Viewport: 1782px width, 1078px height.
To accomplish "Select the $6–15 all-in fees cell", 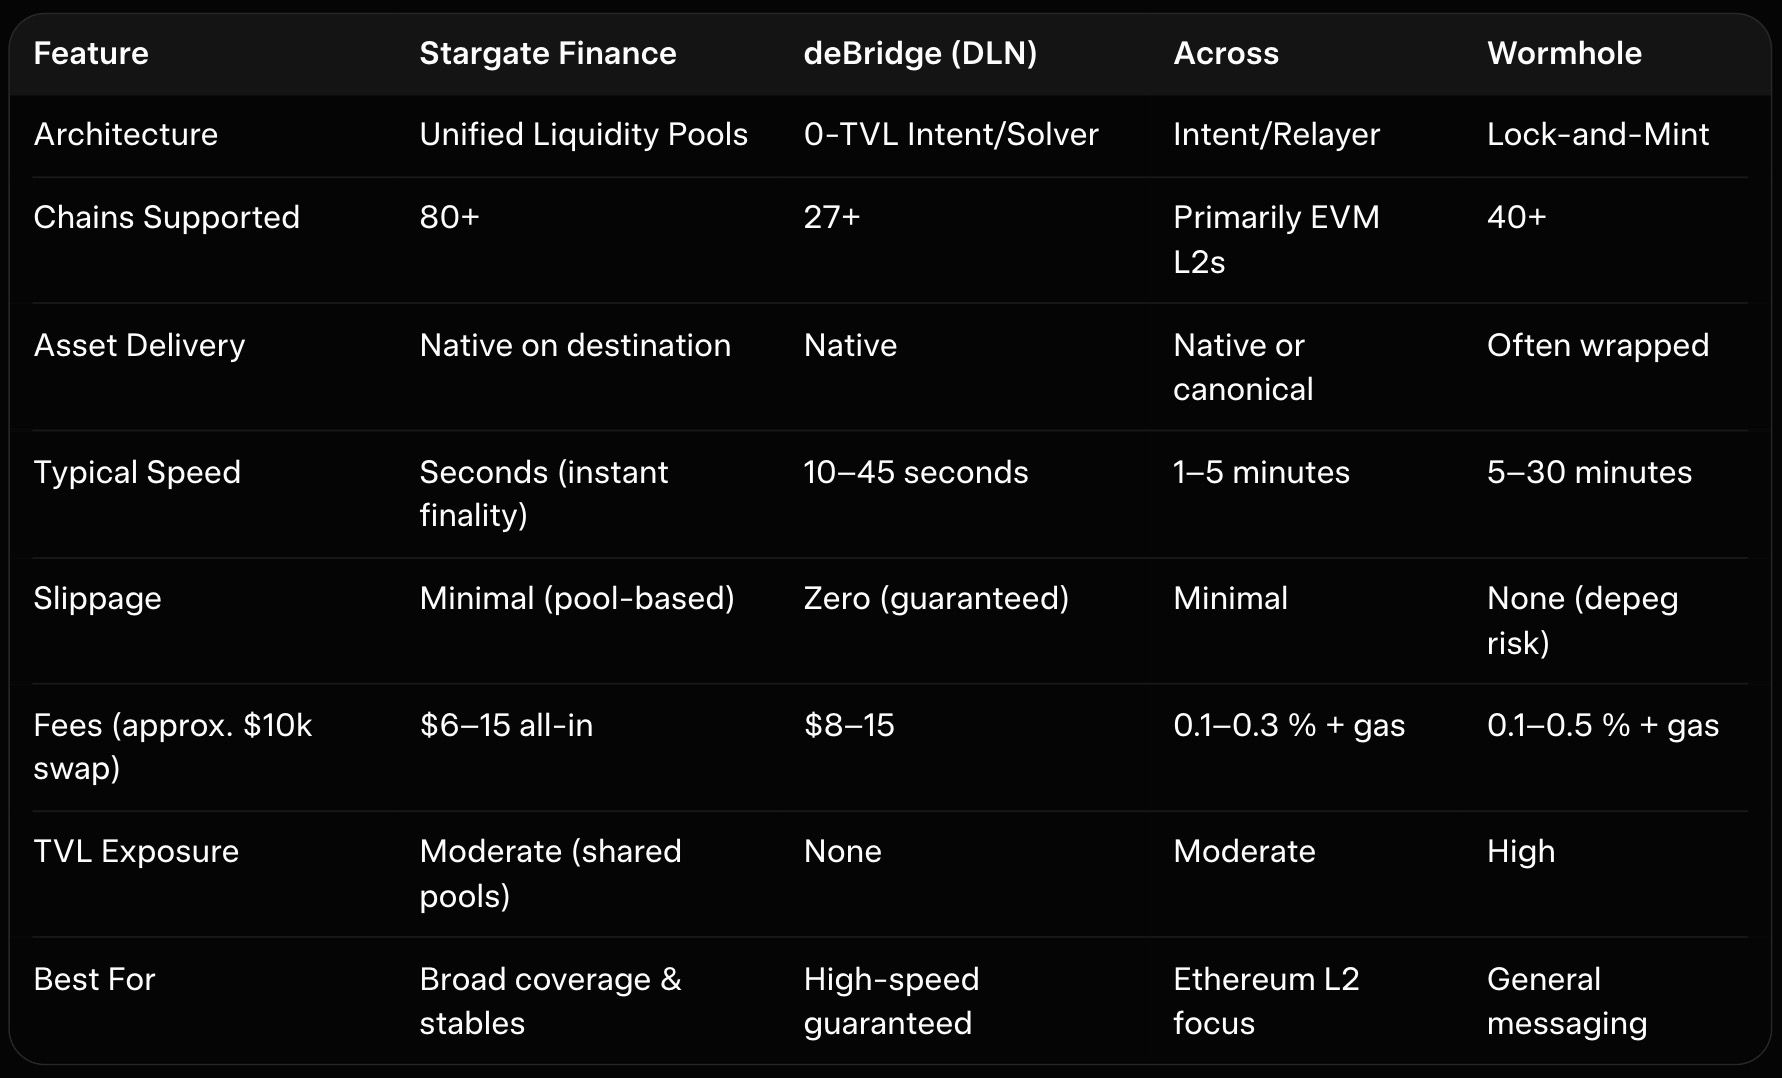I will [x=506, y=725].
